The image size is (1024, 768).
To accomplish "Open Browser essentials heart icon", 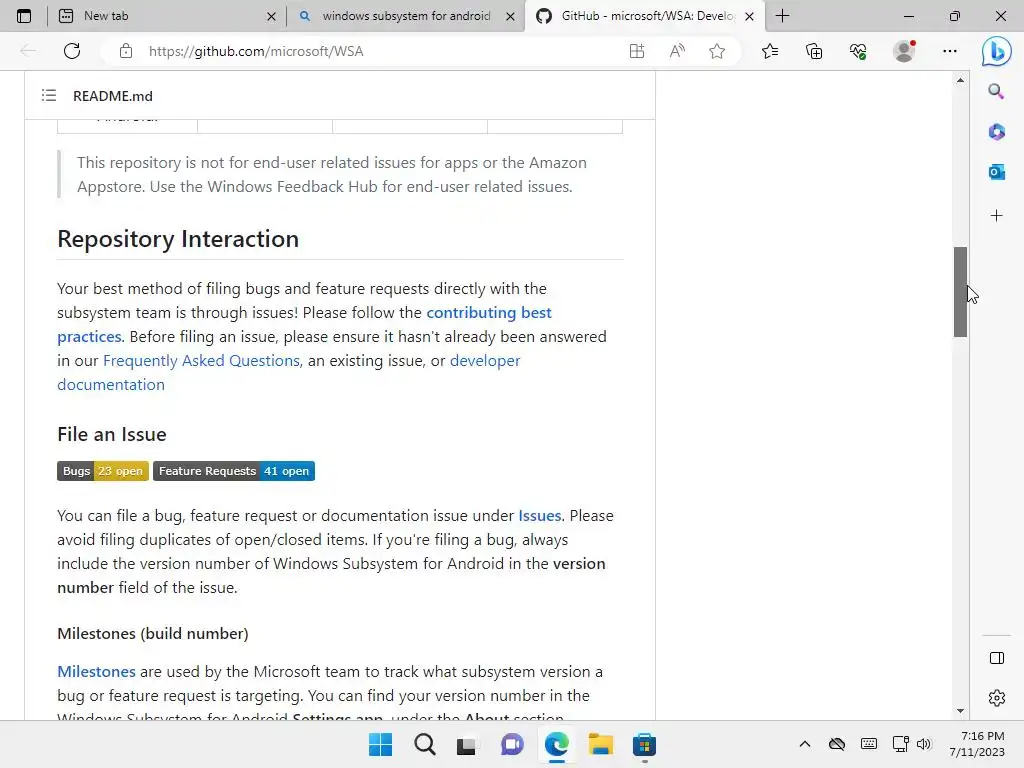I will coord(858,51).
